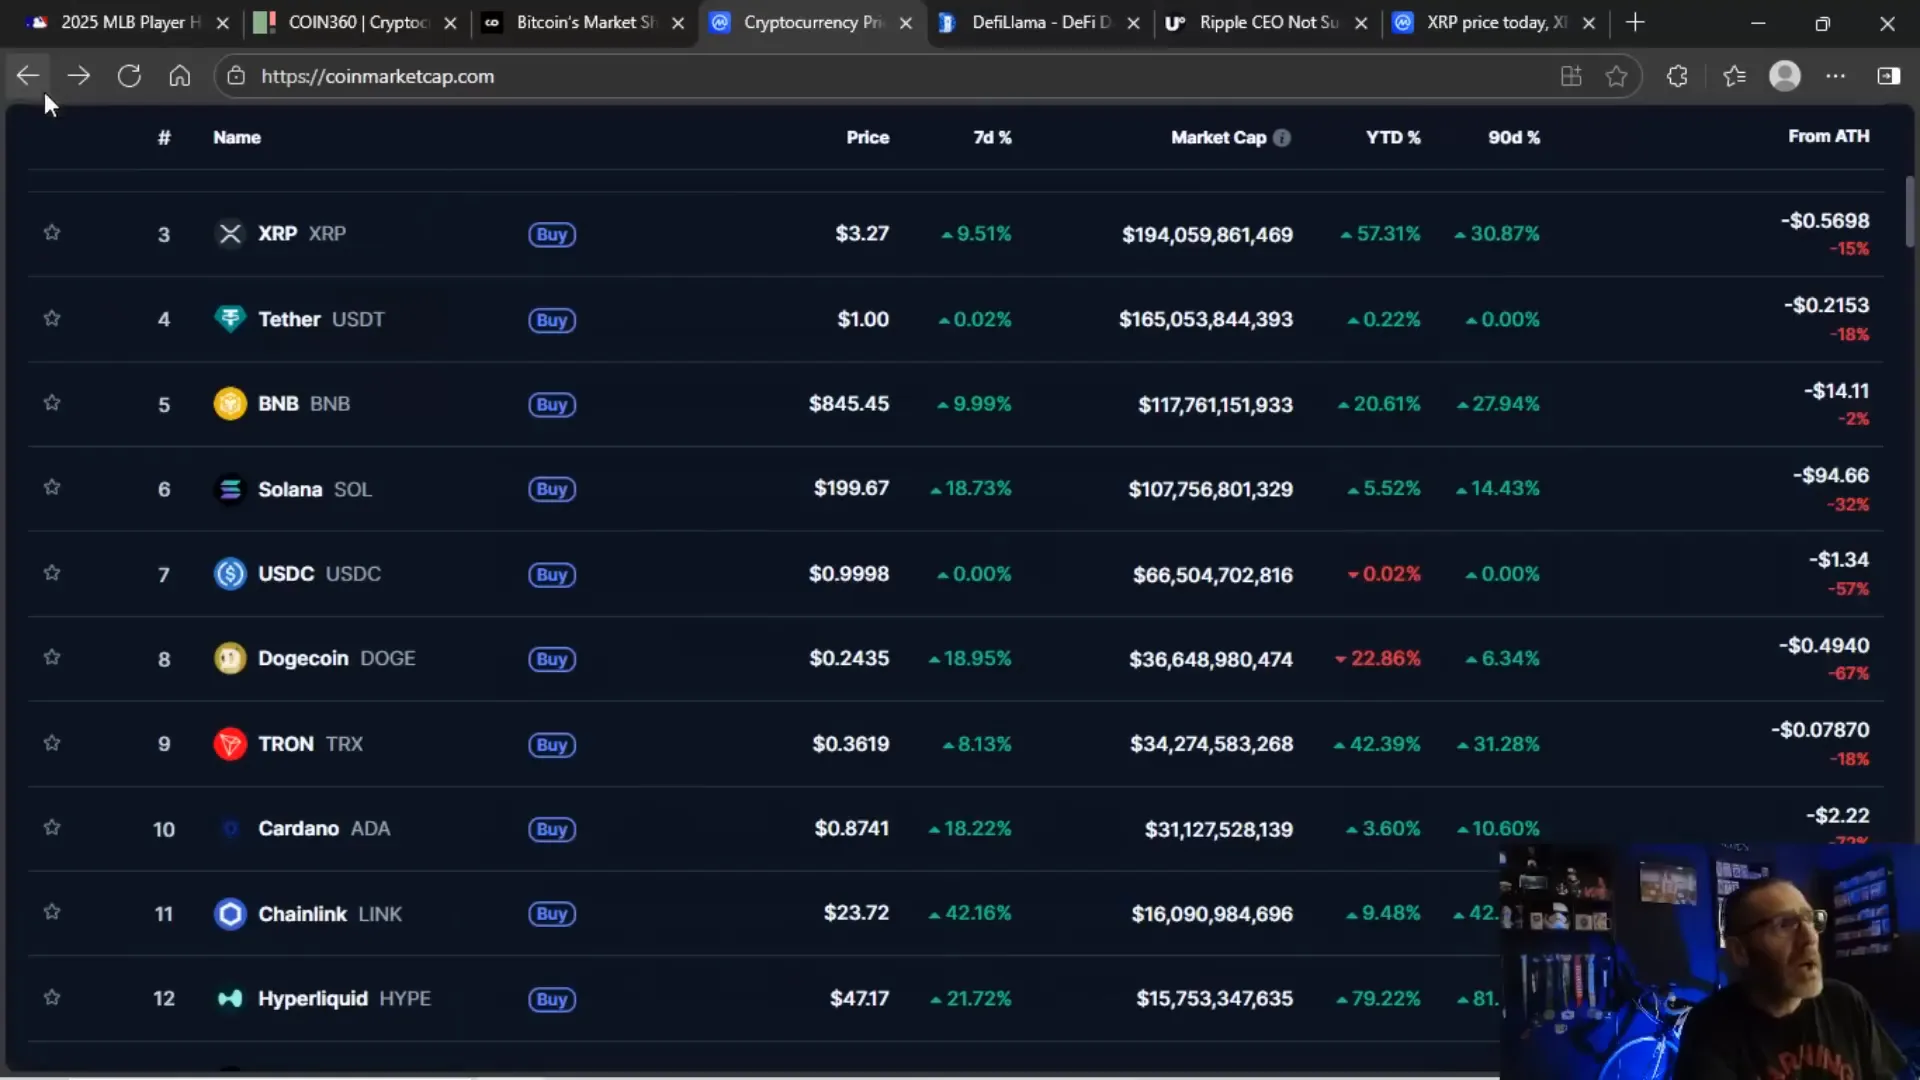Open the Dogecoin DOGE coin link

[x=336, y=659]
